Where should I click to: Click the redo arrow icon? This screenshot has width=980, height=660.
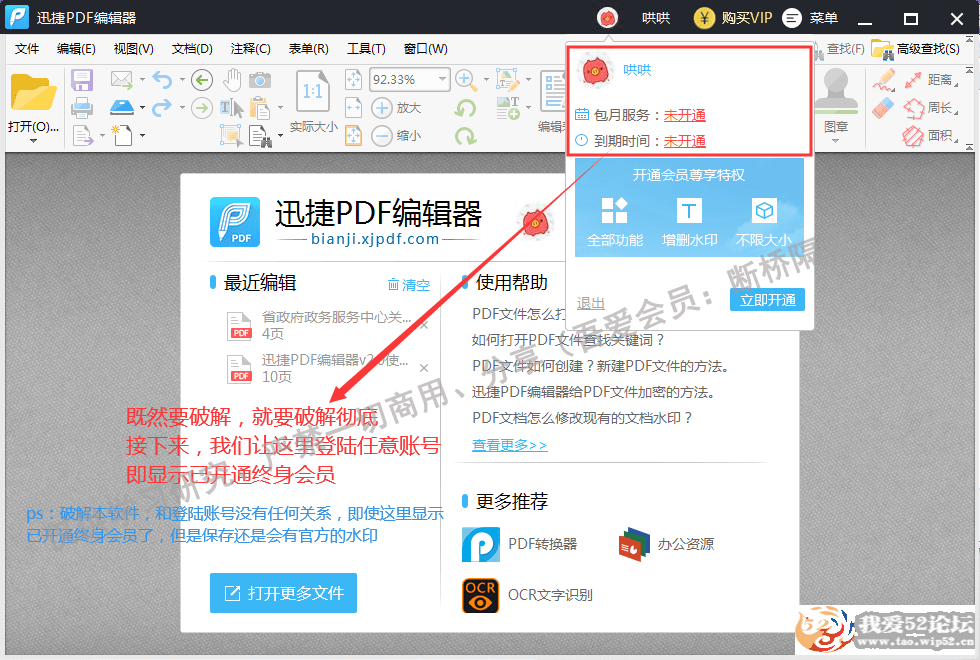coord(162,108)
